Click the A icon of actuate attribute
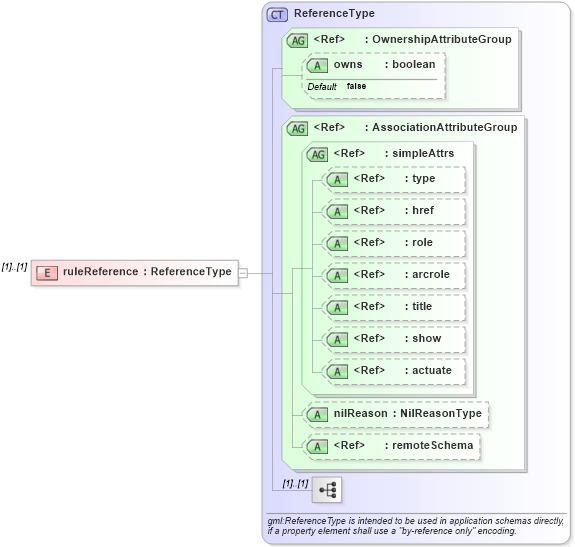The height and width of the screenshot is (547, 575). [x=337, y=372]
